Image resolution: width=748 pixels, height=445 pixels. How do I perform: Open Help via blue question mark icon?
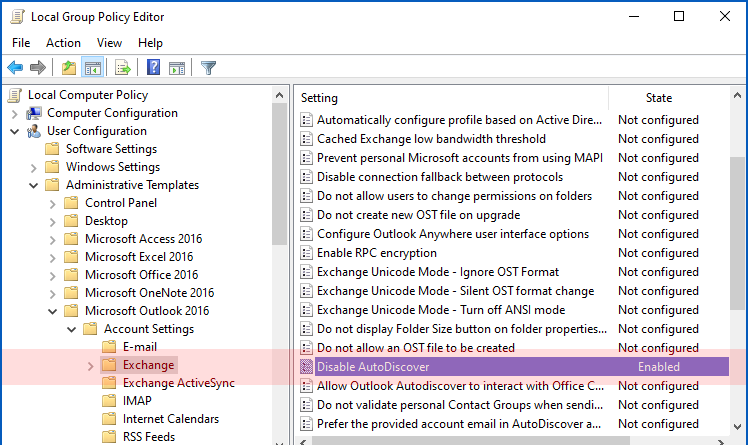pyautogui.click(x=153, y=67)
